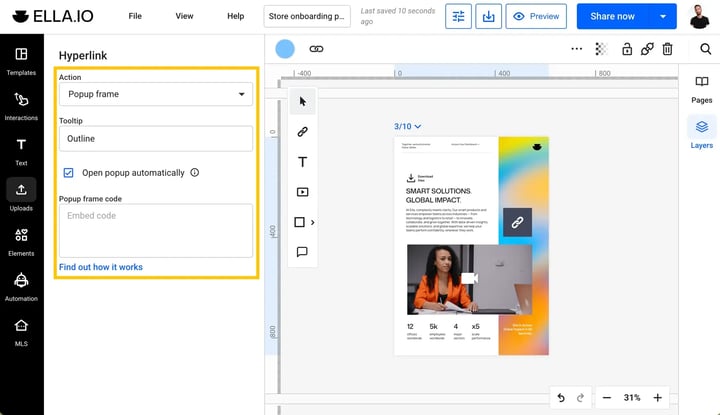Select the woman photo on the page

tap(469, 279)
